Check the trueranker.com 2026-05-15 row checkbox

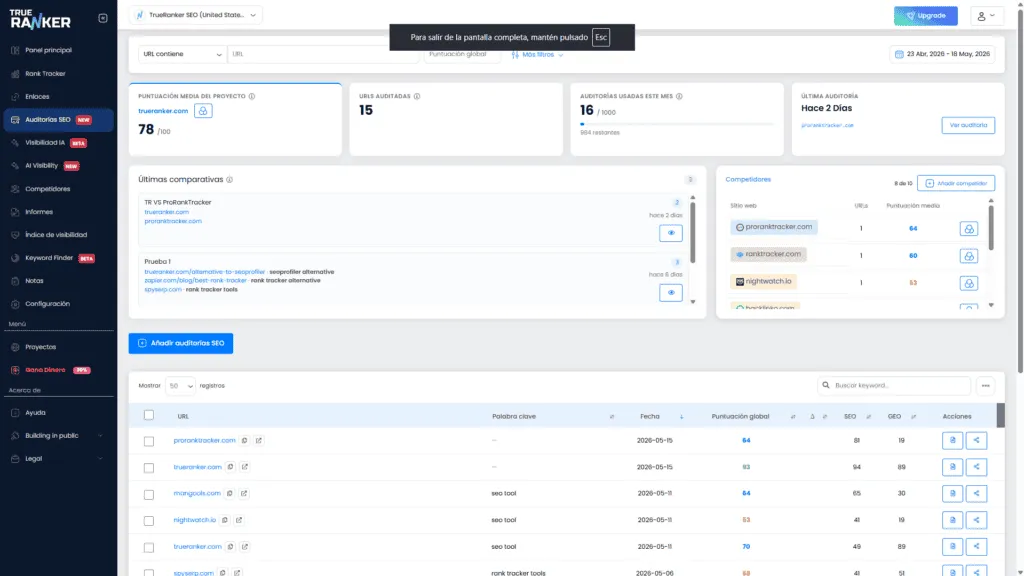[x=149, y=468]
